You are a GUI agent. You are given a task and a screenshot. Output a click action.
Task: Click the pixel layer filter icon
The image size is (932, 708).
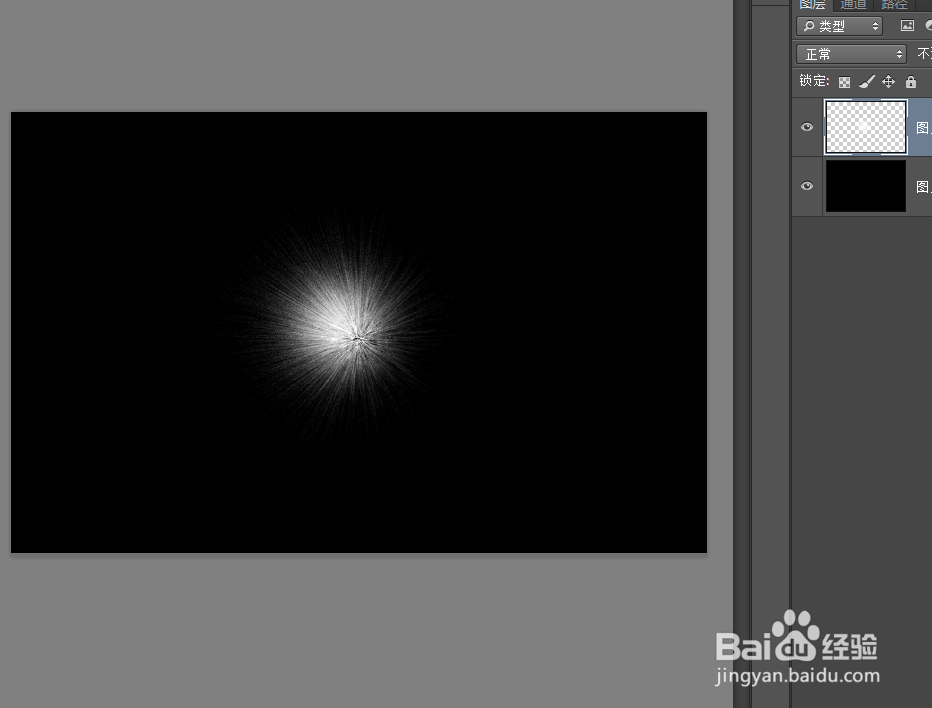[x=907, y=26]
